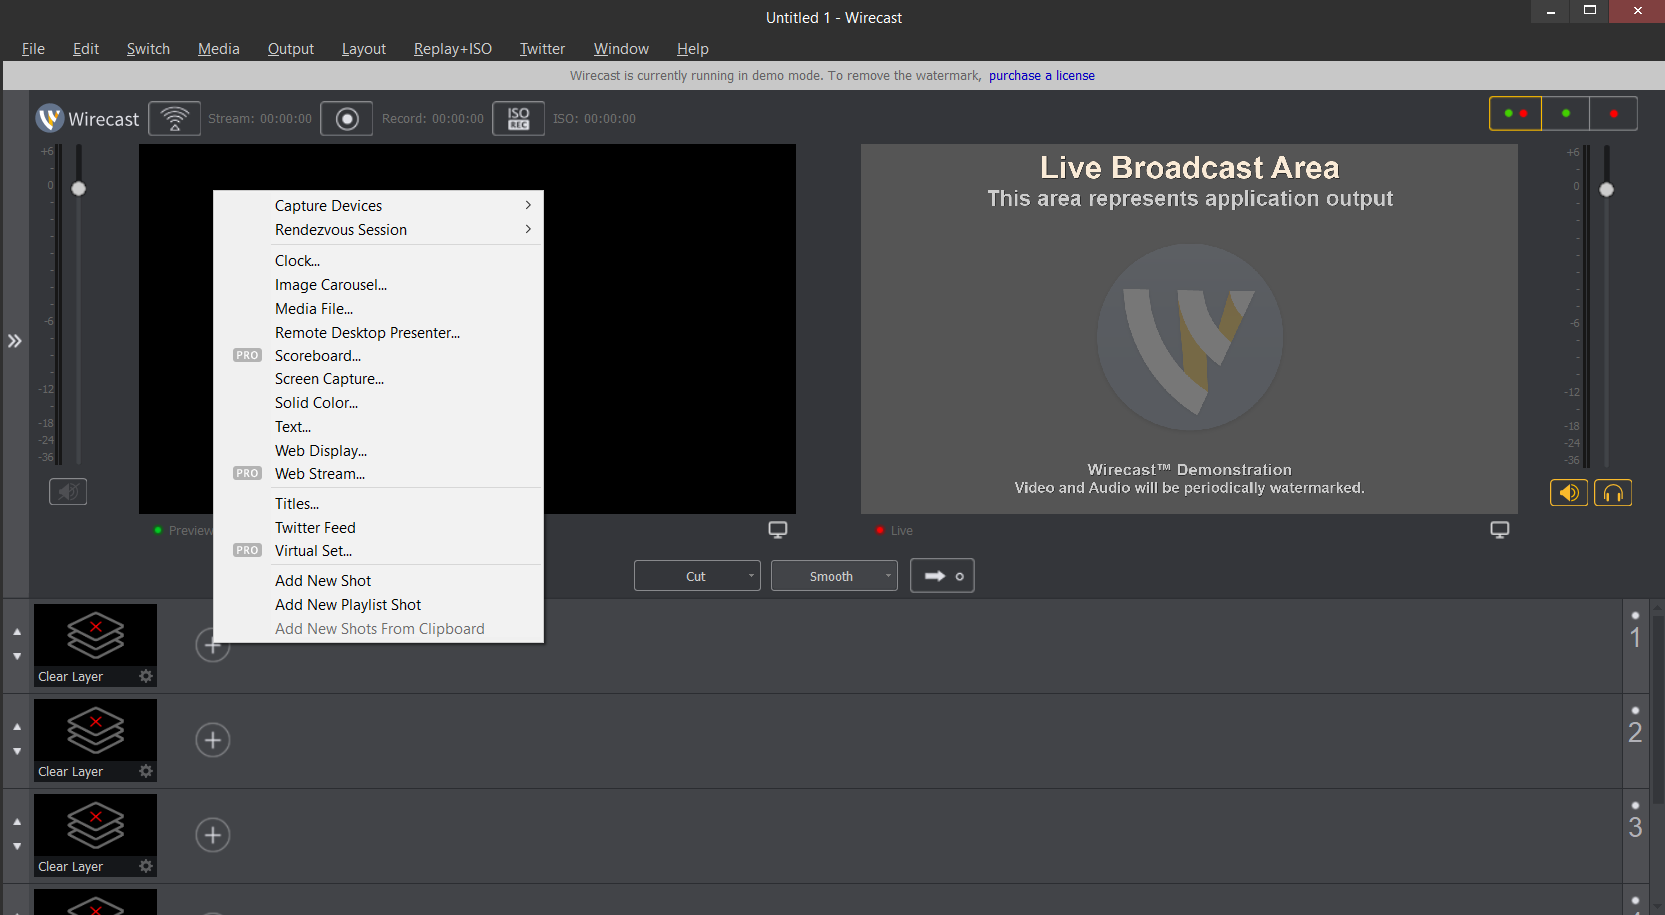Image resolution: width=1665 pixels, height=915 pixels.
Task: Choose Web Display... entry
Action: point(379,450)
